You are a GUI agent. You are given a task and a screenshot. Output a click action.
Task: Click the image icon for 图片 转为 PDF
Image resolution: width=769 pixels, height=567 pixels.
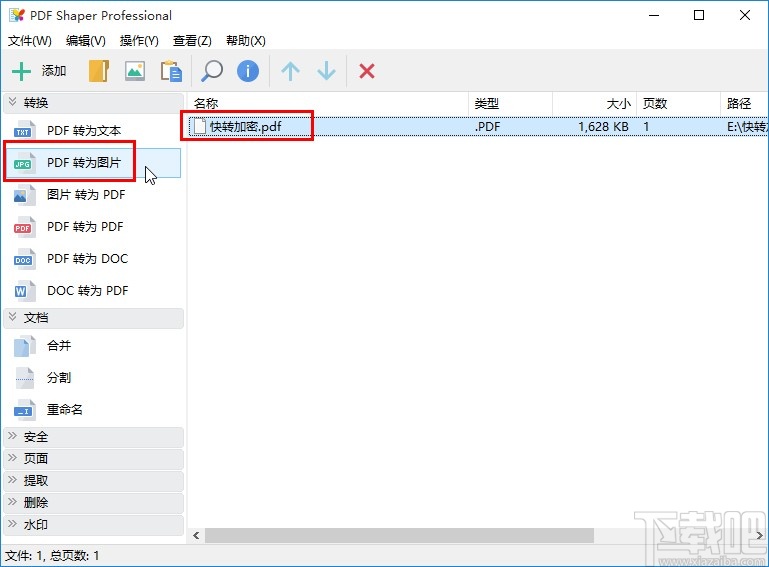(x=25, y=195)
